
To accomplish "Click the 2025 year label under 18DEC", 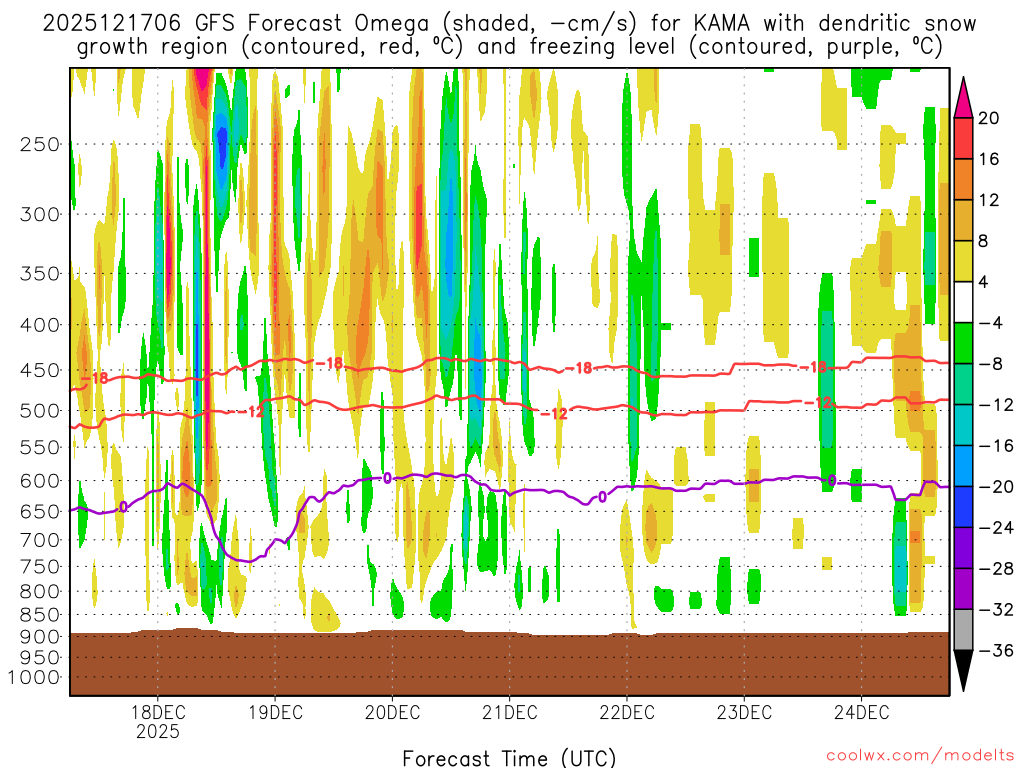I will pyautogui.click(x=157, y=731).
